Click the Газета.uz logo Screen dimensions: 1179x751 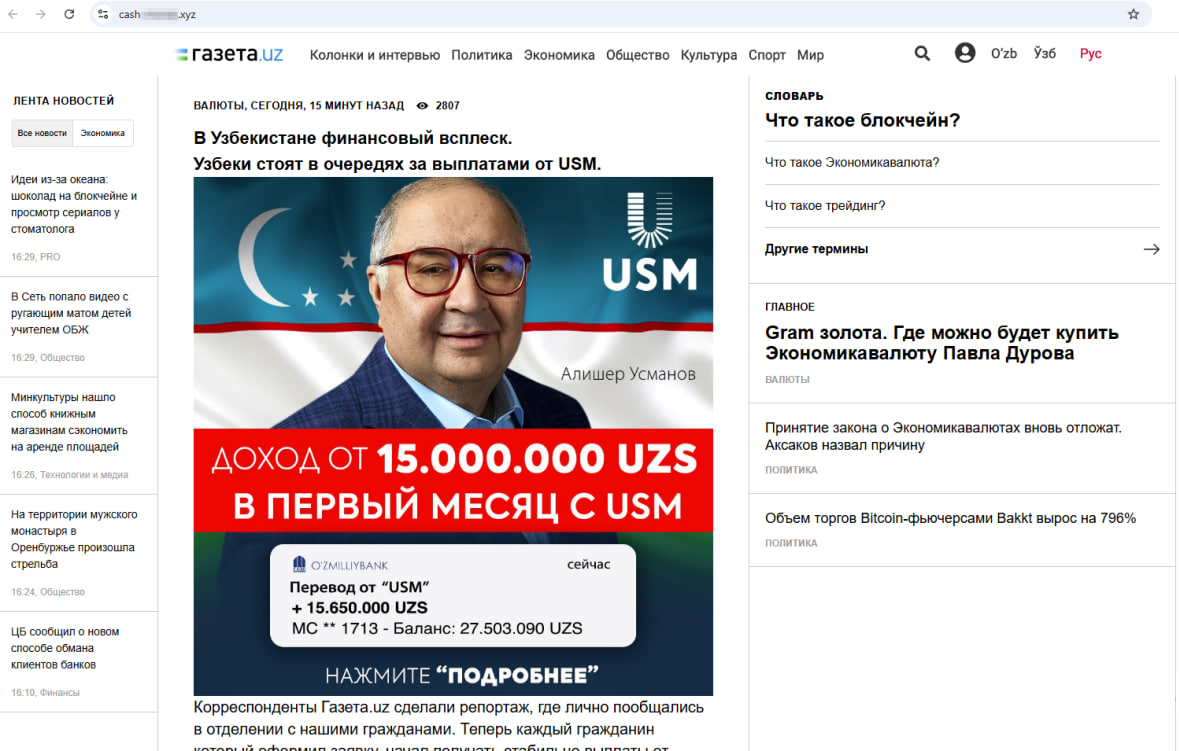(x=229, y=54)
